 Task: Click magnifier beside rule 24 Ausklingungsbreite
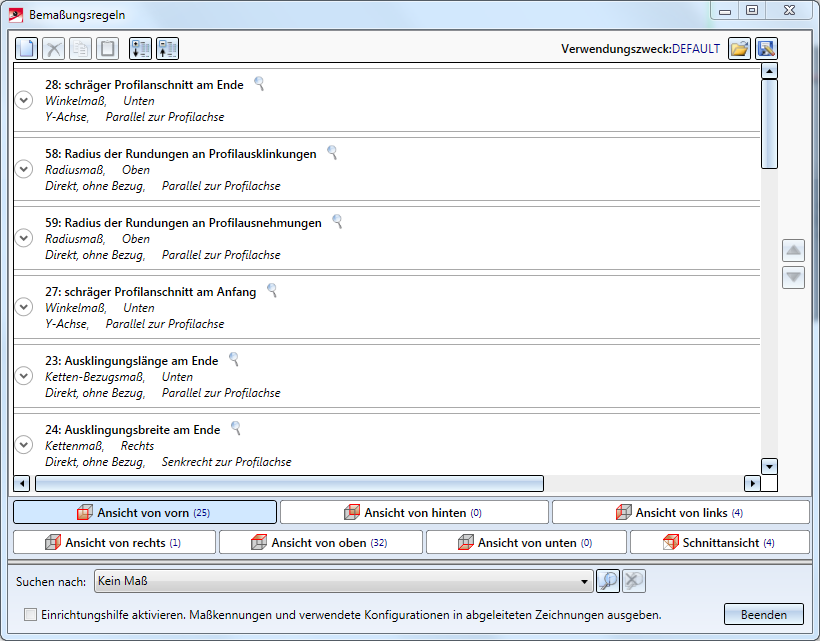(x=236, y=428)
